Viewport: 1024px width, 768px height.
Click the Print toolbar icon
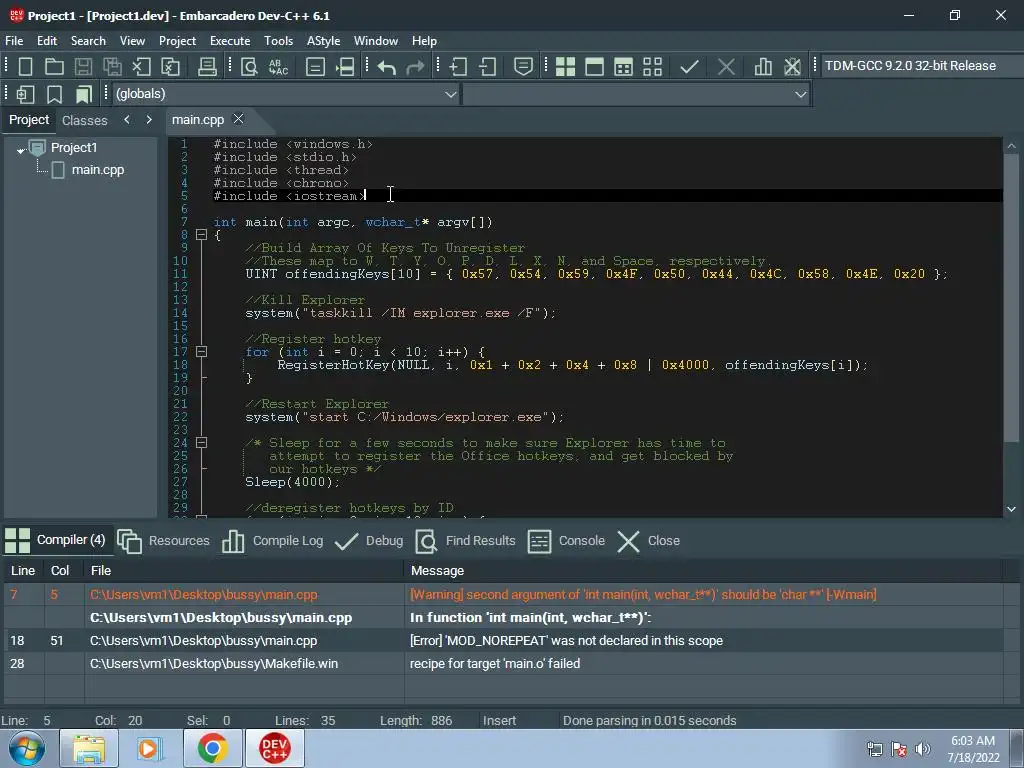(x=207, y=67)
